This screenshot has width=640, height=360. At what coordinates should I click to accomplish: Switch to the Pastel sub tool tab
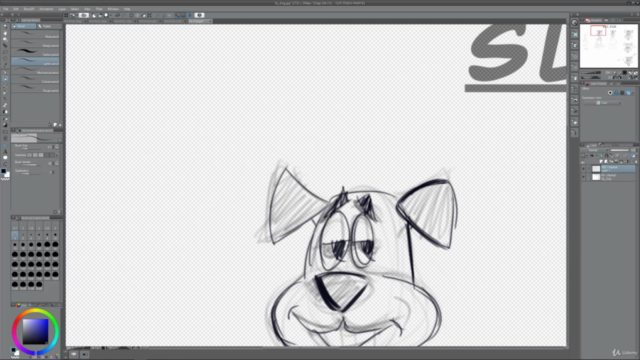click(x=49, y=26)
